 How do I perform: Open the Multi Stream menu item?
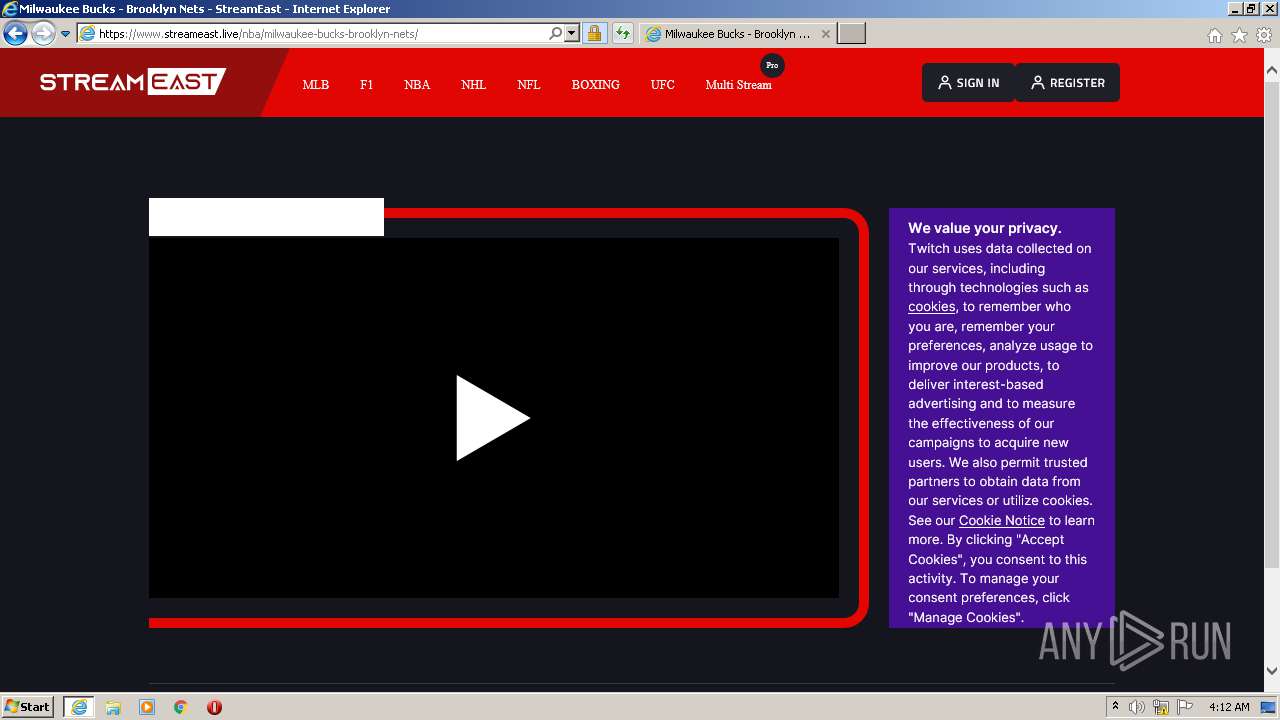tap(738, 85)
